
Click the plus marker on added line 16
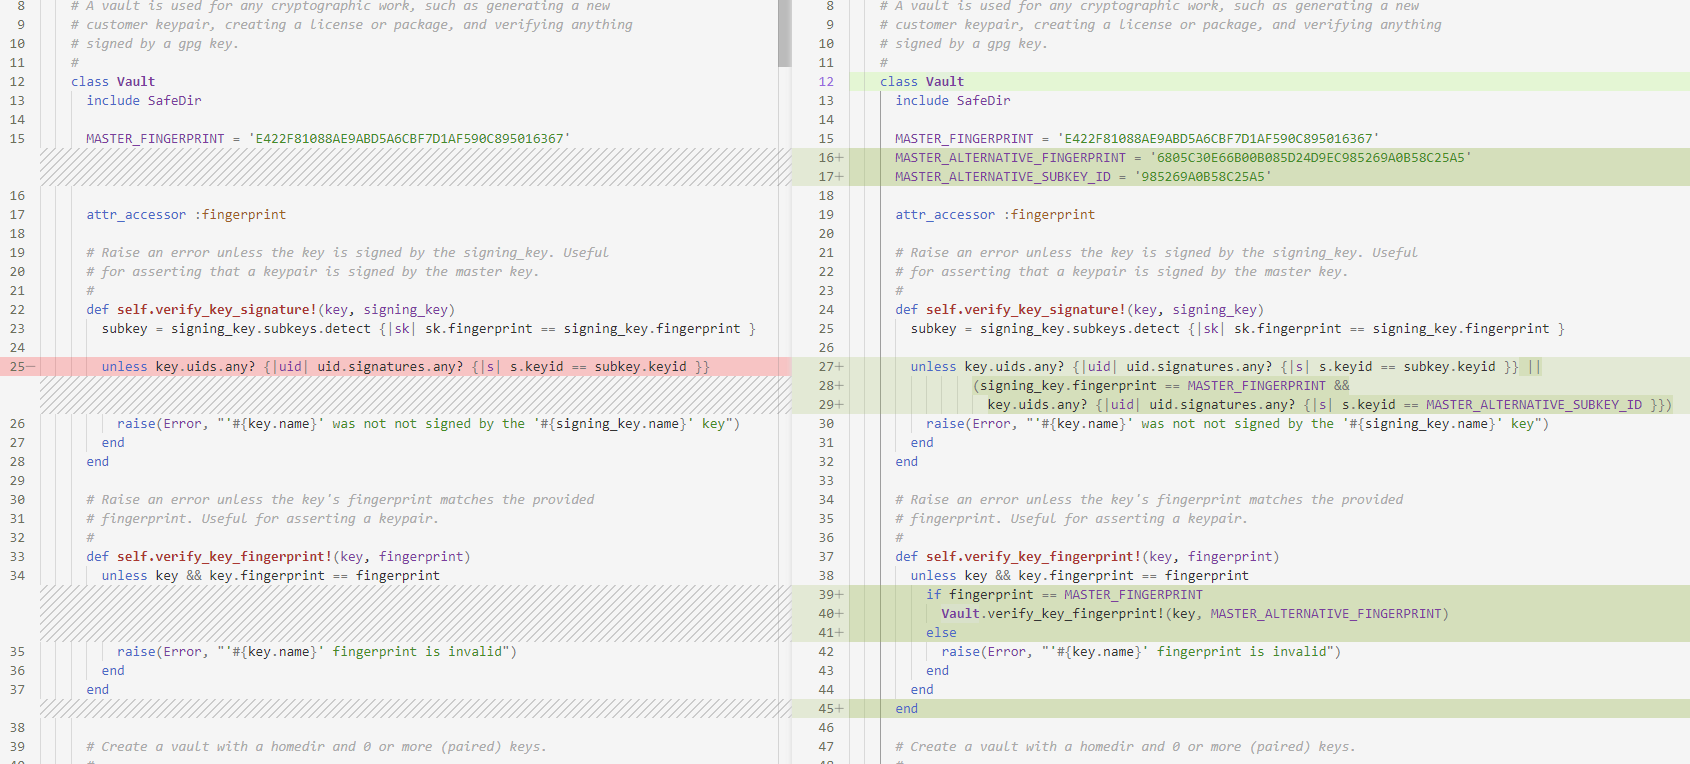tap(840, 158)
